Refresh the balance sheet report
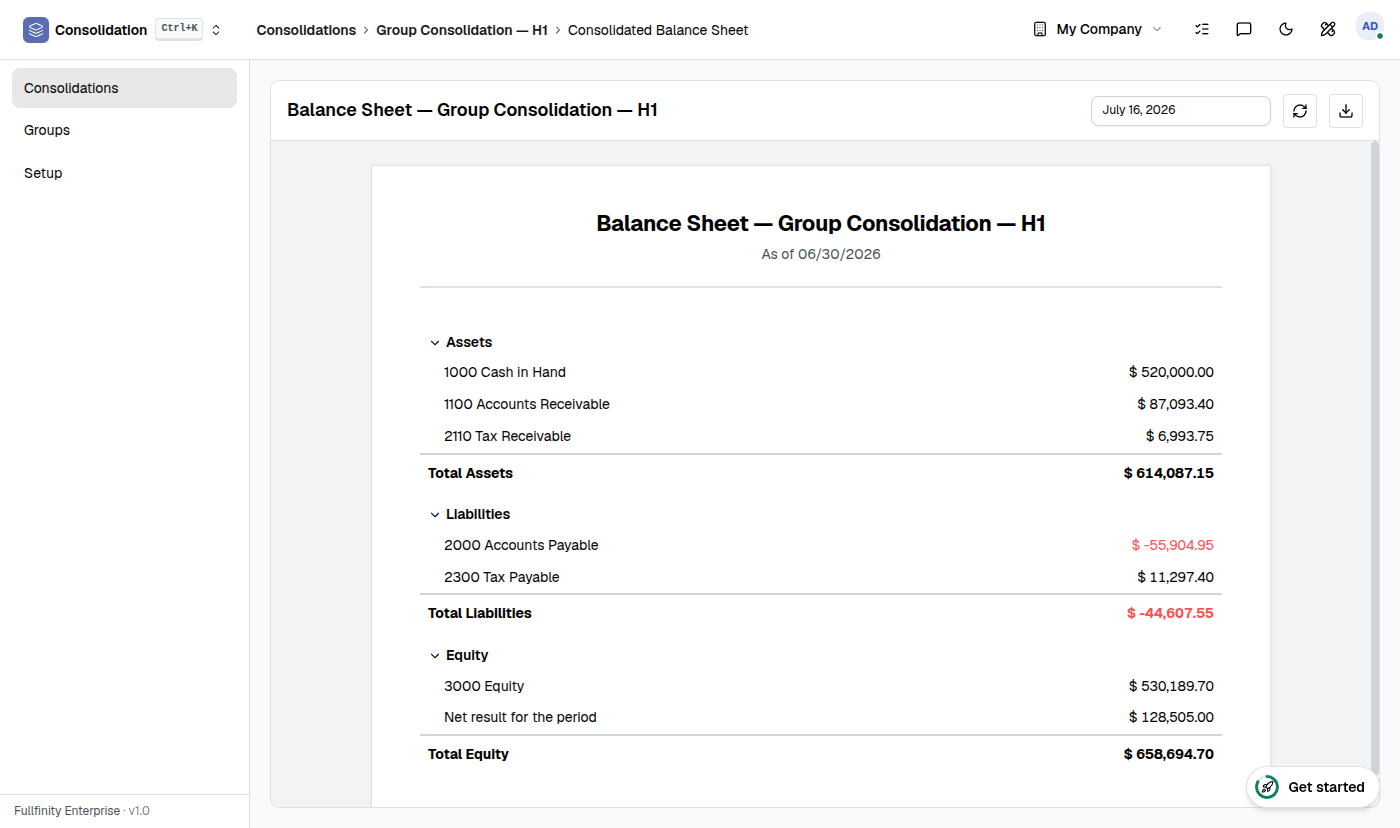The width and height of the screenshot is (1400, 828). click(1300, 110)
